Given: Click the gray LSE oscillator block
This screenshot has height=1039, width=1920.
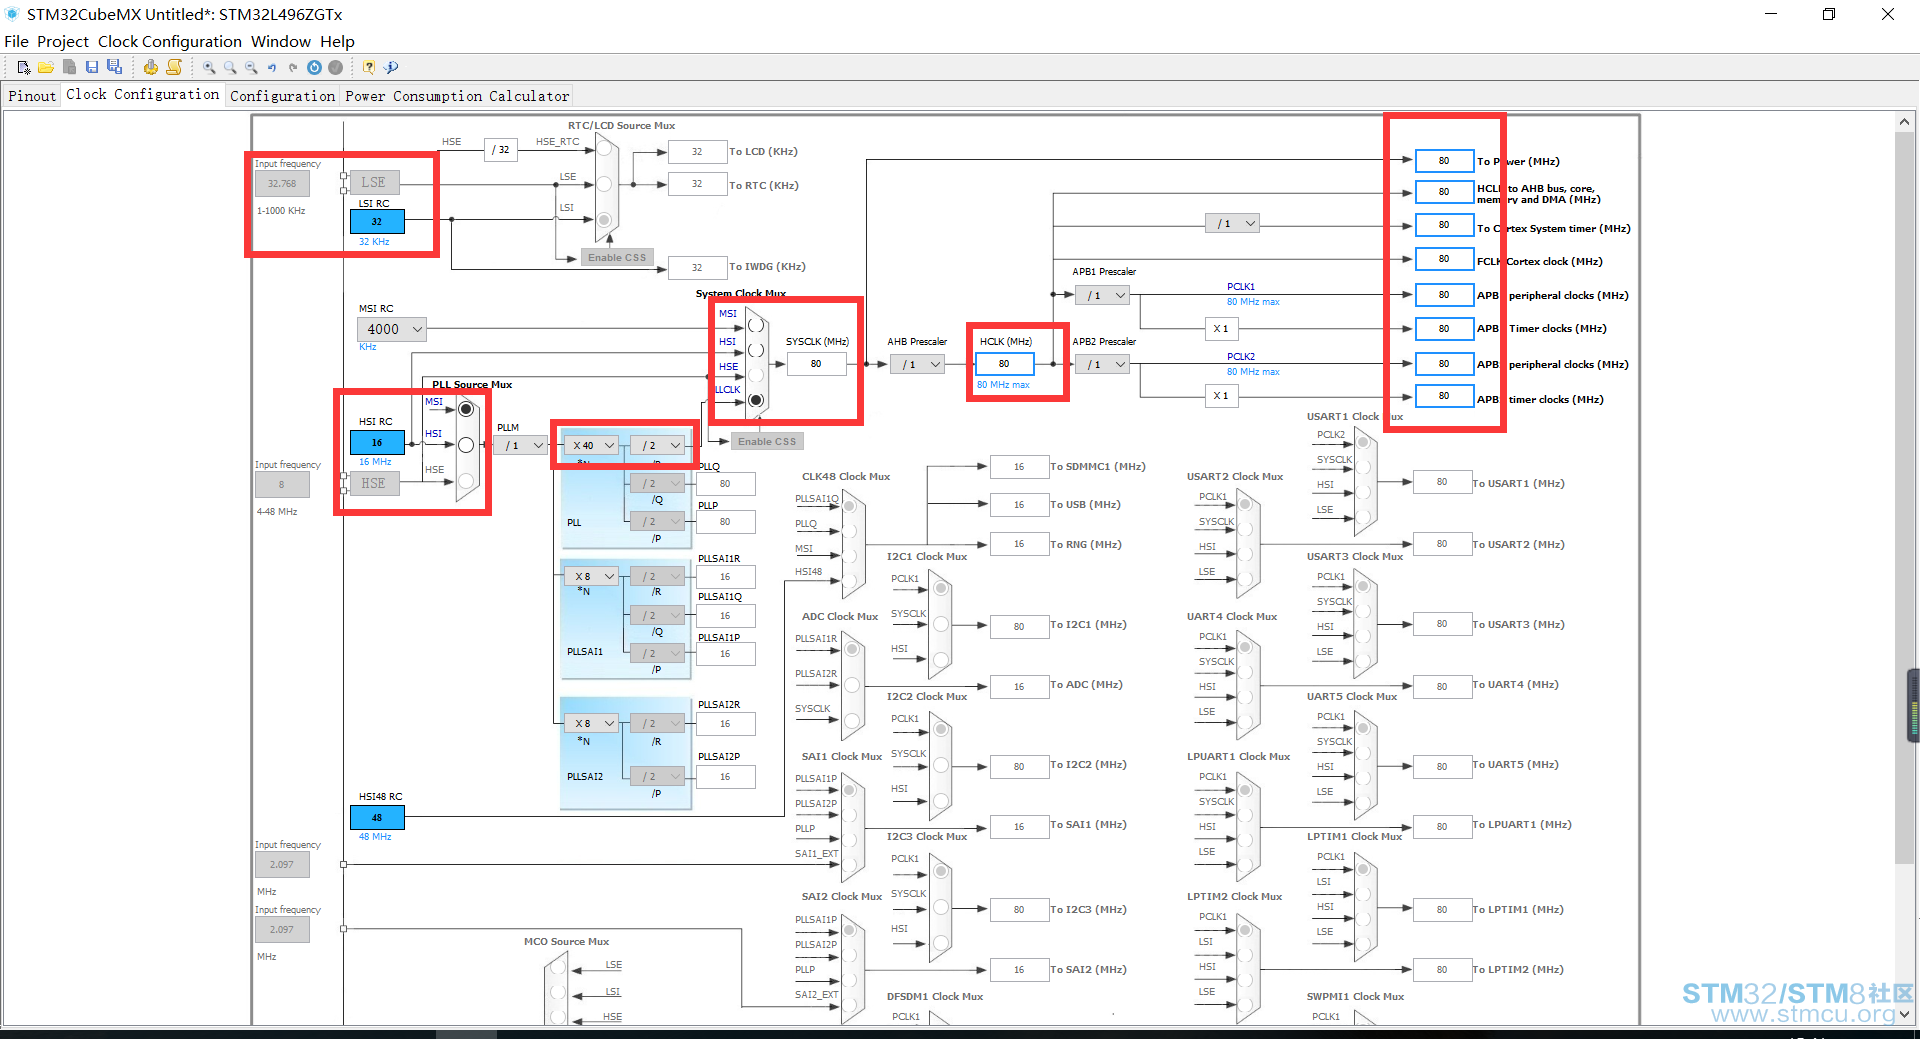Looking at the screenshot, I should coord(374,182).
